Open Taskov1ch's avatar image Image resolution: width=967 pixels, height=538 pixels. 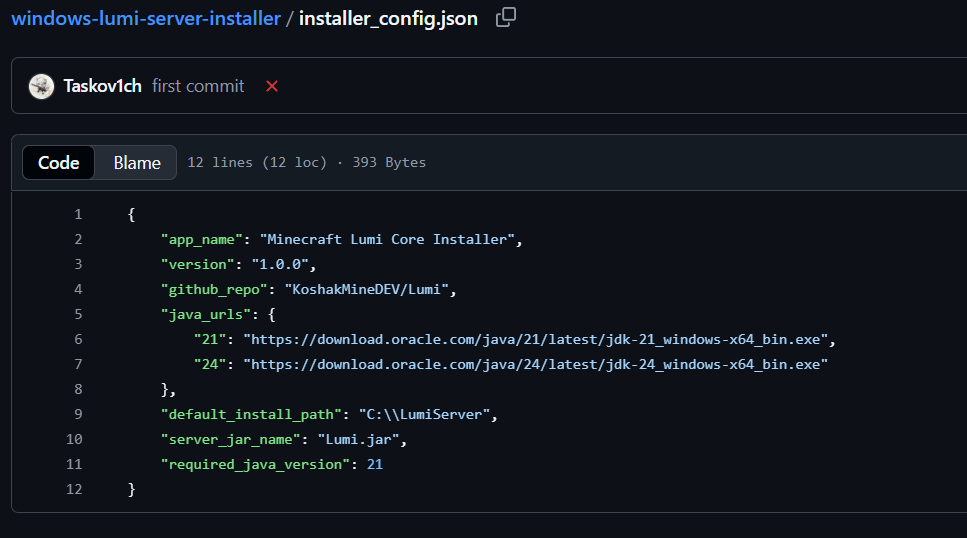[x=41, y=86]
